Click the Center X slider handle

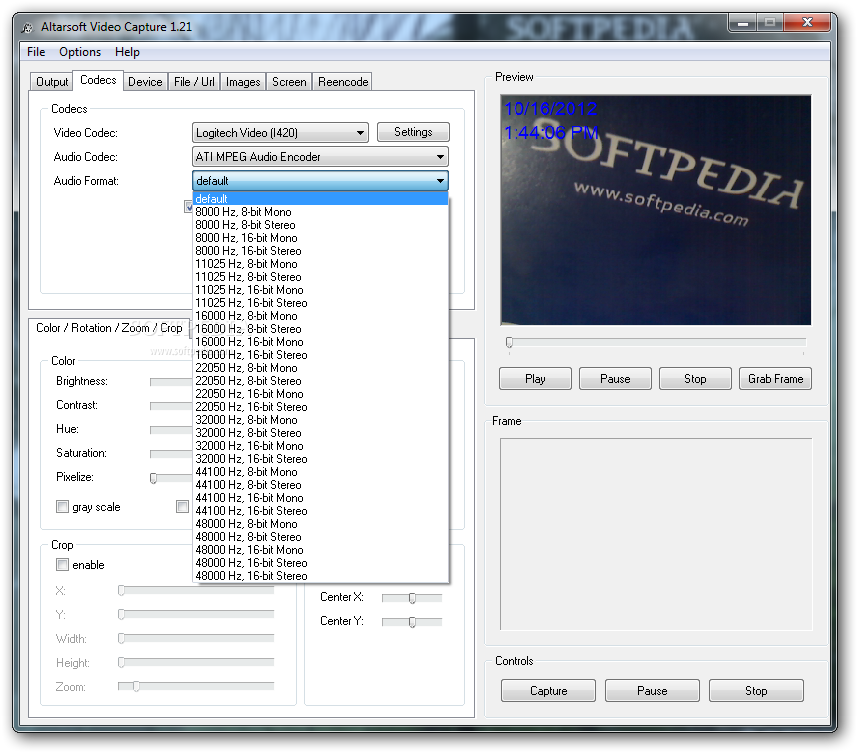[x=412, y=598]
